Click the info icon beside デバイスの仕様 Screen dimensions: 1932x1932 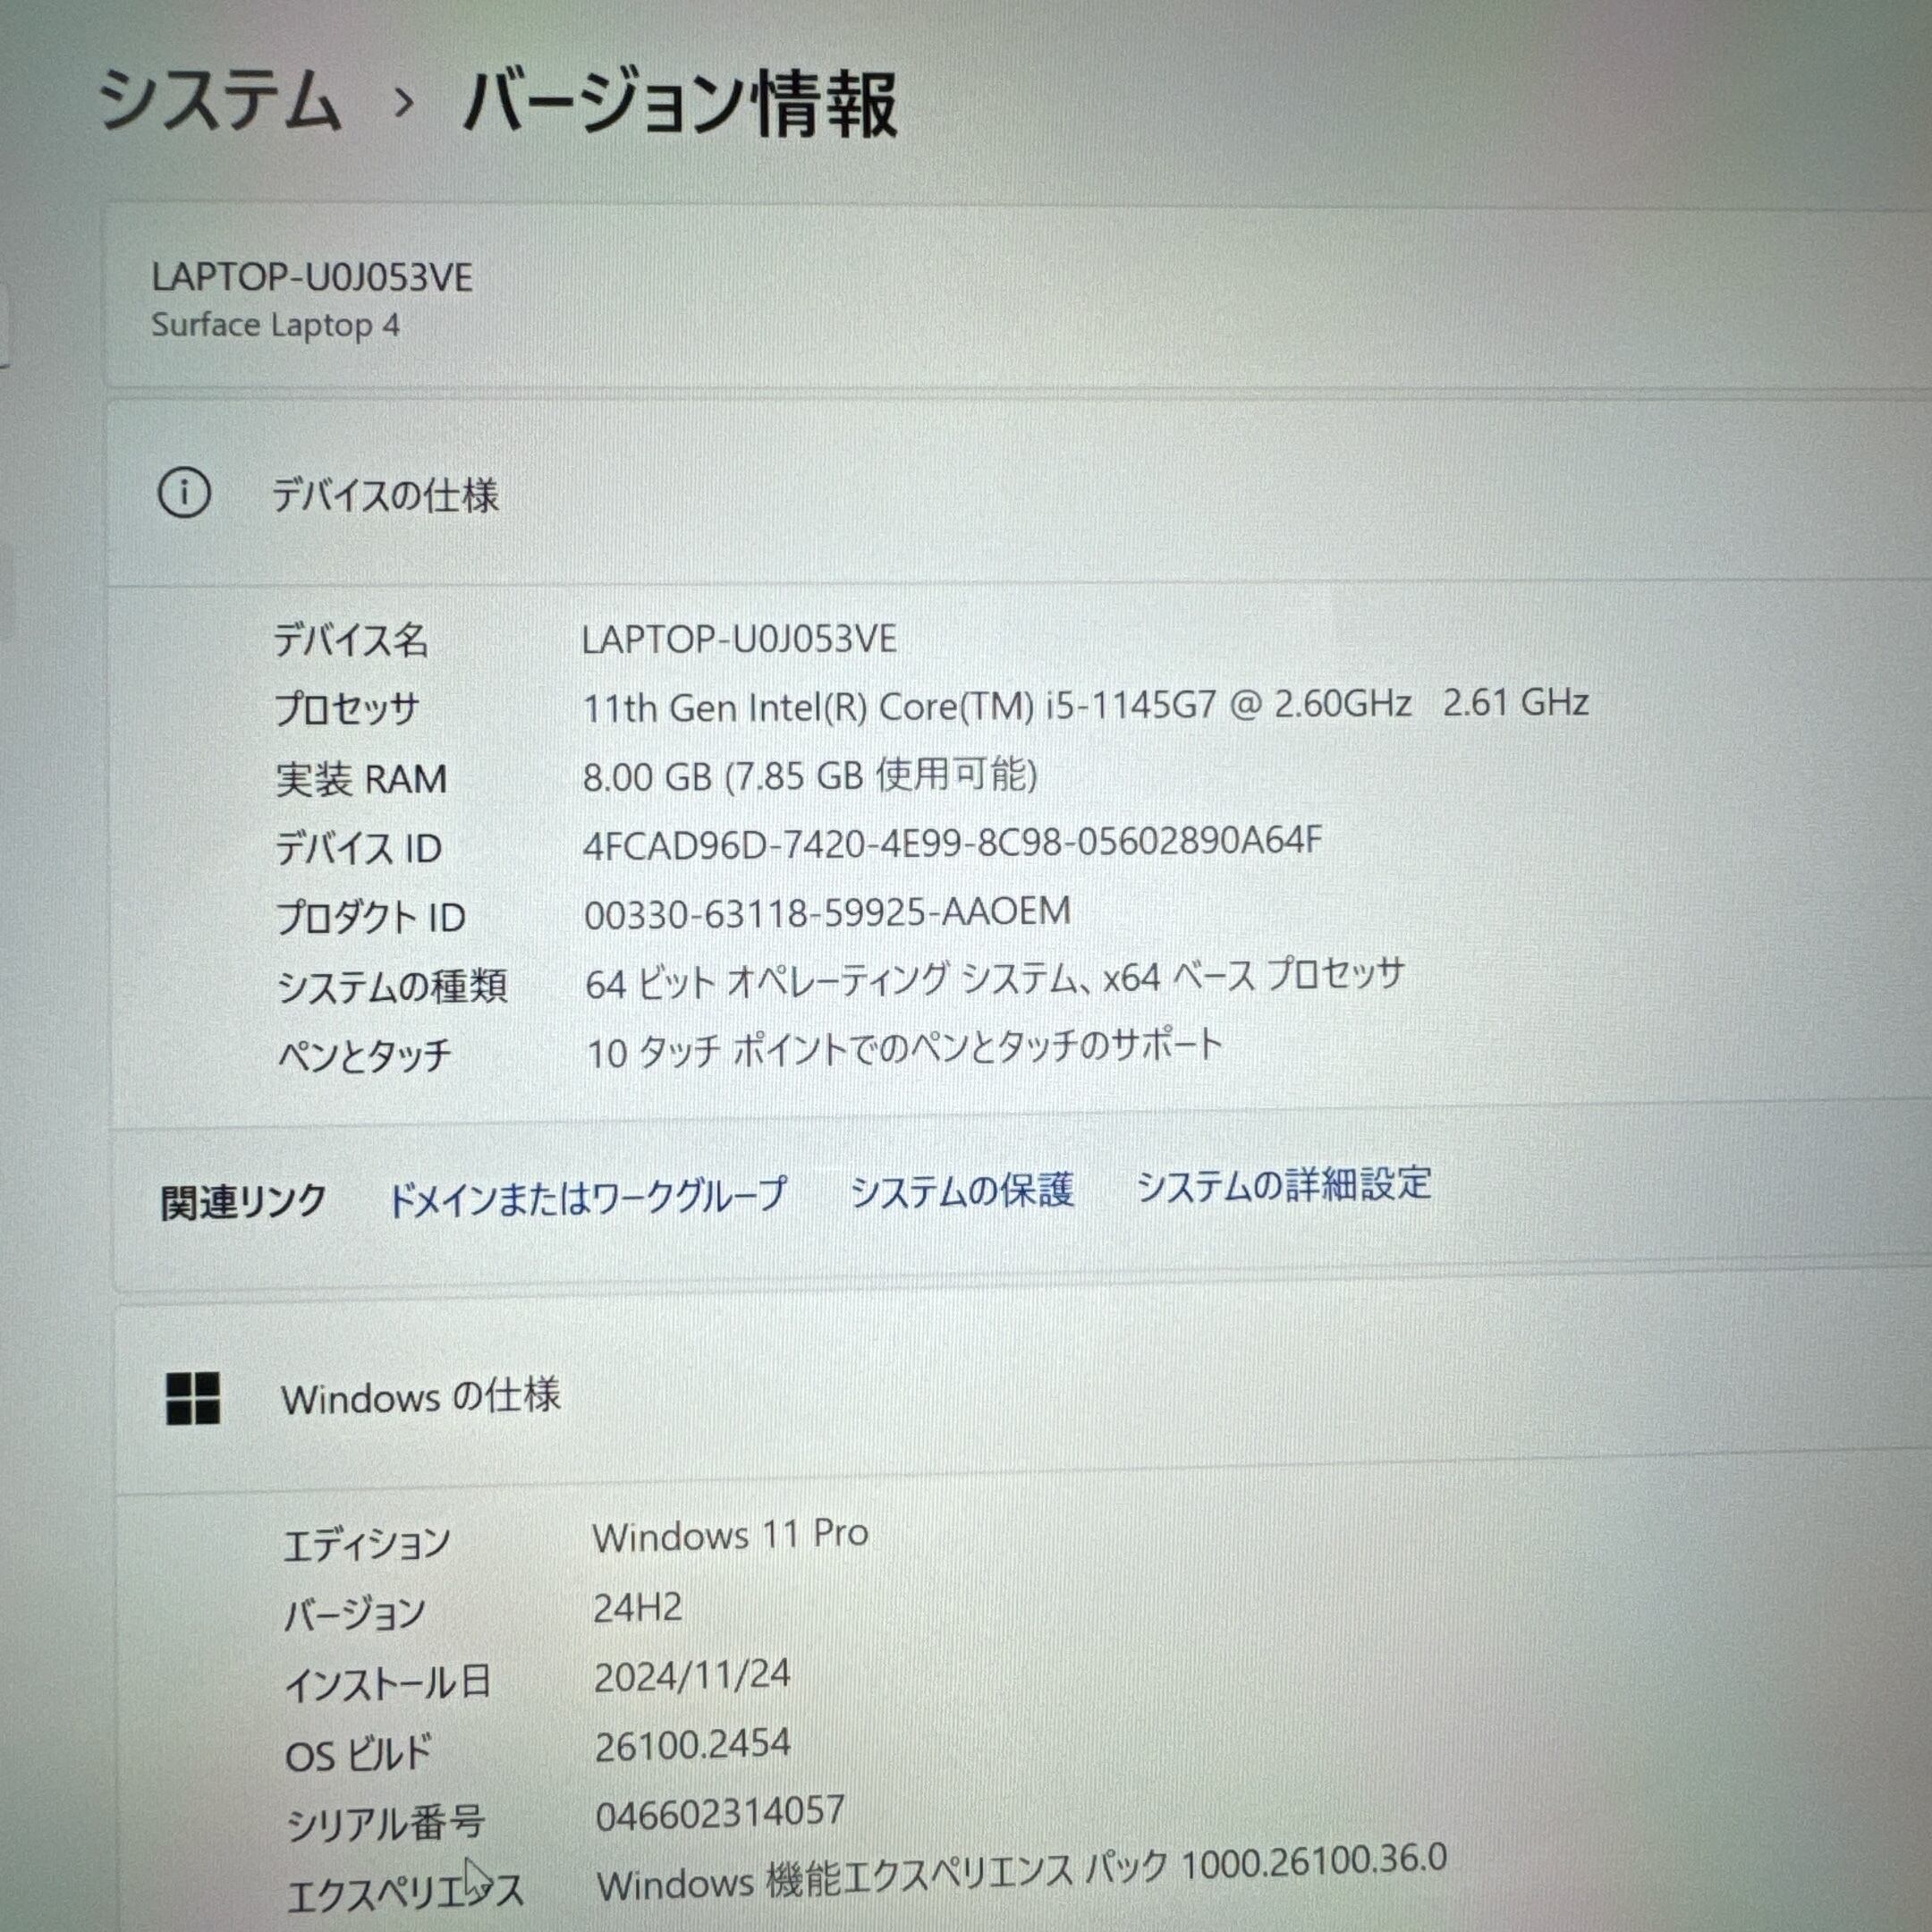coord(184,493)
